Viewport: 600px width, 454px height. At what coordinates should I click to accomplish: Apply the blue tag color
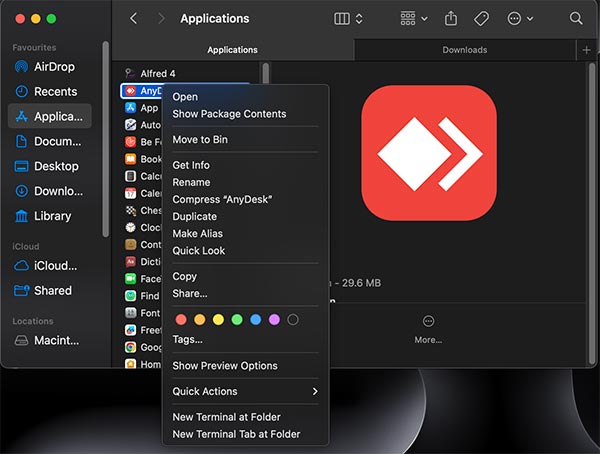click(256, 320)
